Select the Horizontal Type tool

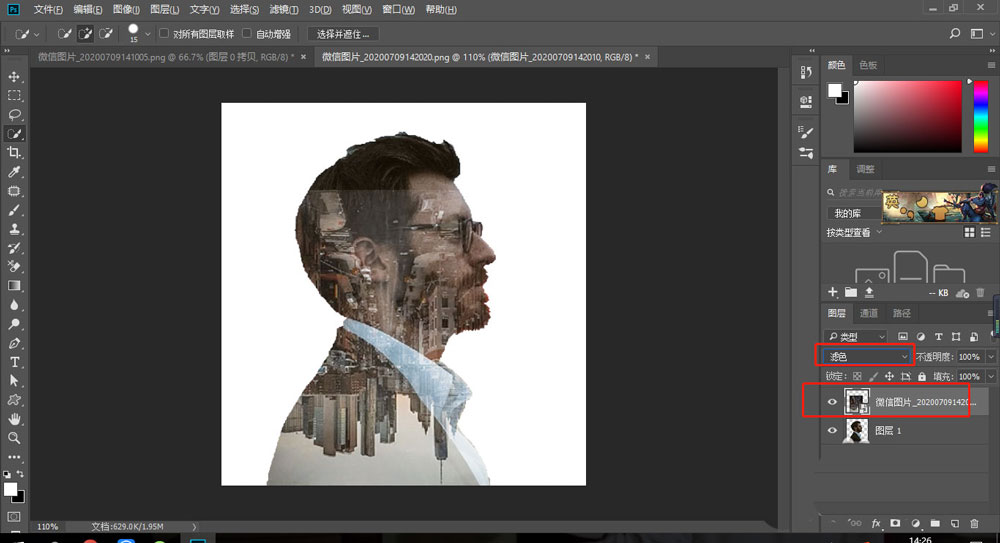(14, 361)
